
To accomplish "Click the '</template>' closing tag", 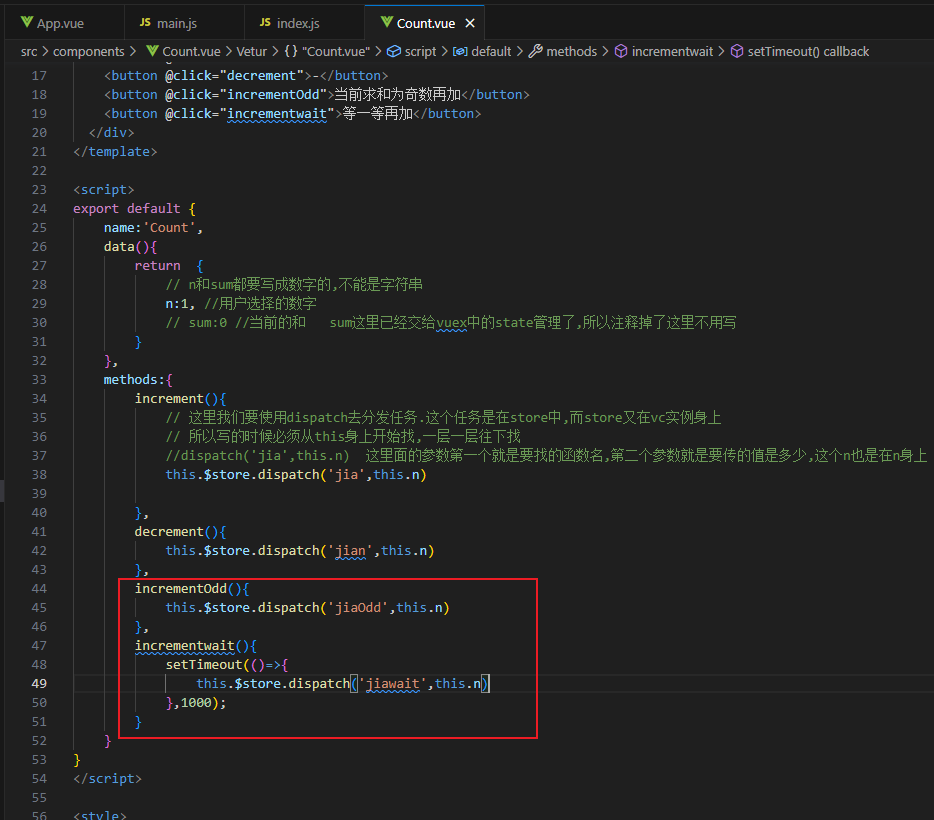I will [x=115, y=152].
